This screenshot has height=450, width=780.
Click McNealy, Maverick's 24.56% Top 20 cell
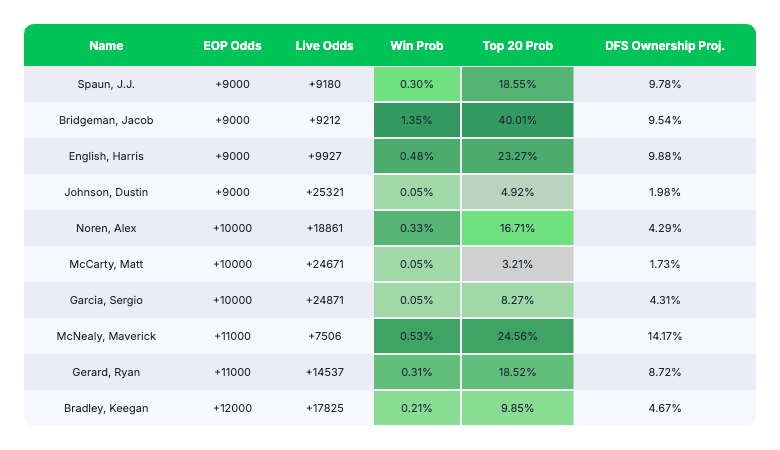pyautogui.click(x=517, y=336)
